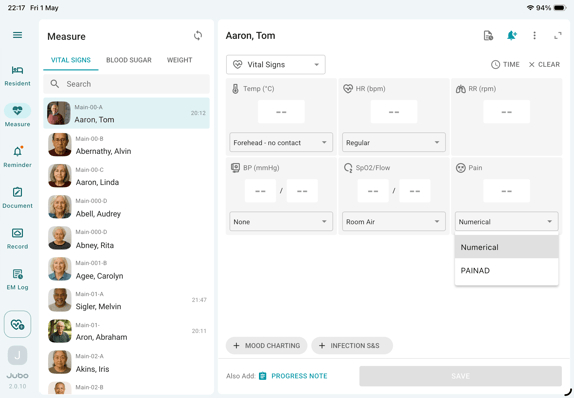Viewport: 574px width, 398px height.
Task: Refresh the Measure resident list
Action: pos(198,36)
